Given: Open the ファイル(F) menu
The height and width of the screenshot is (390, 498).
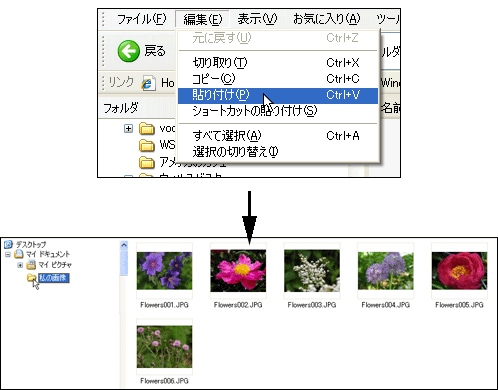Looking at the screenshot, I should coord(141,19).
